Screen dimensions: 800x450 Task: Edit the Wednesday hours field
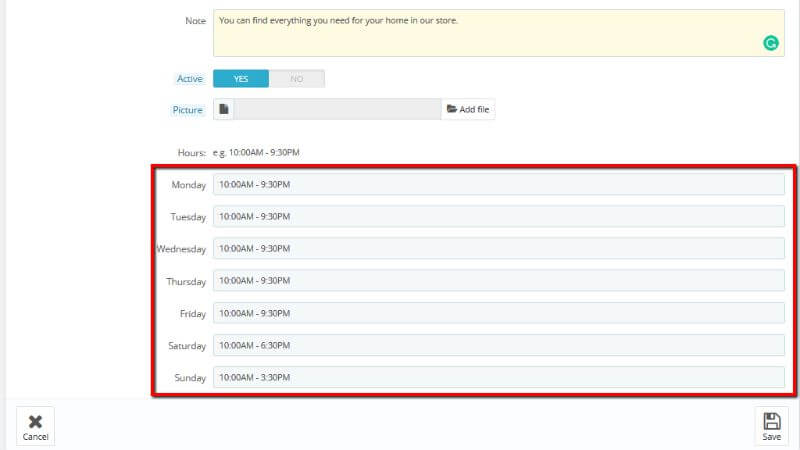(x=498, y=248)
